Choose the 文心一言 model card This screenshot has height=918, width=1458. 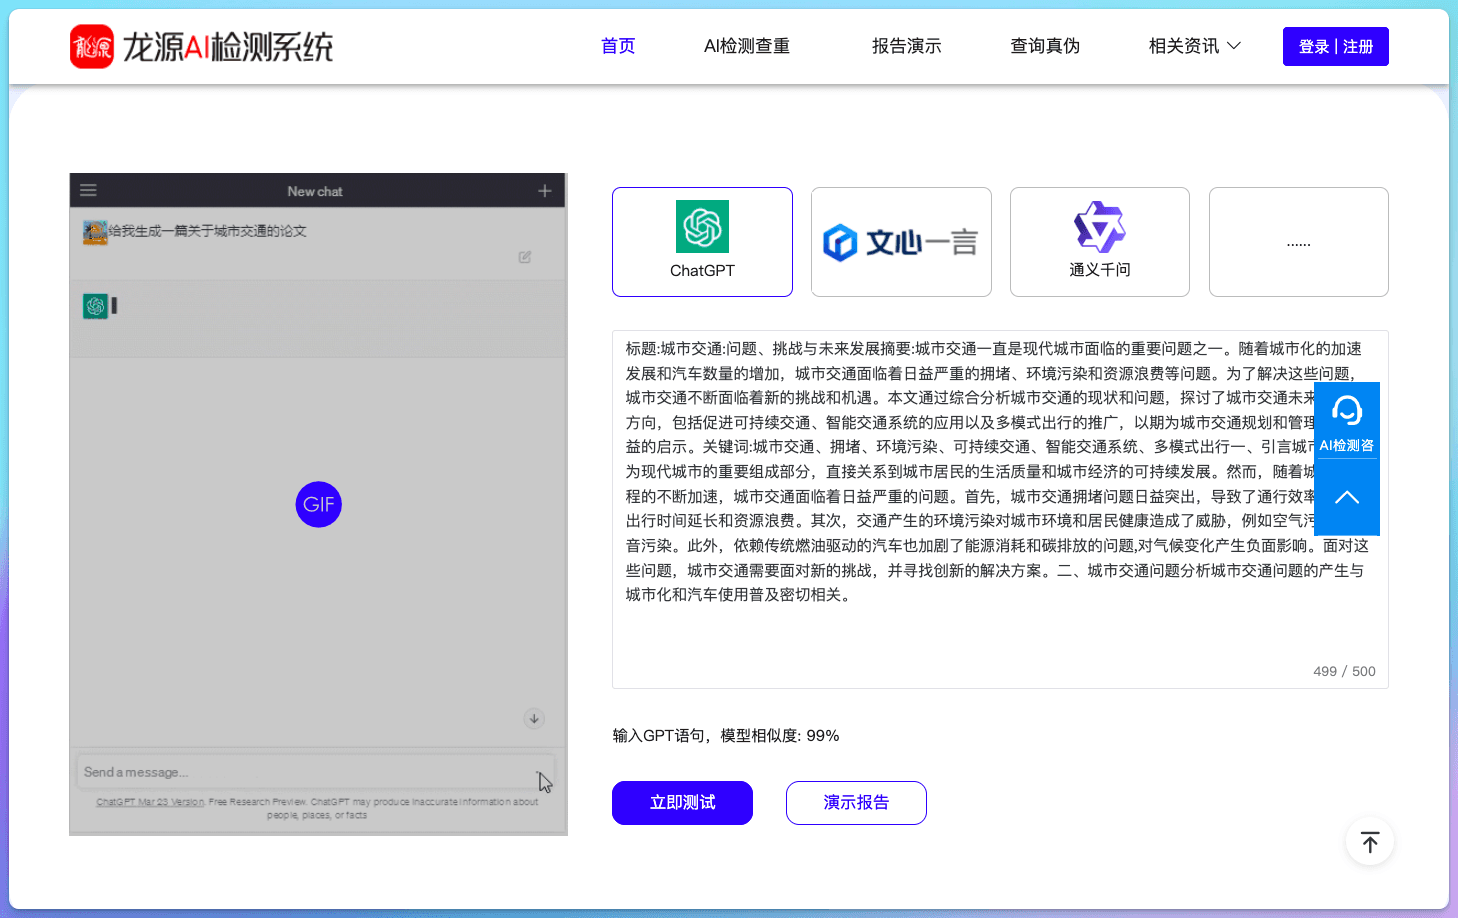(901, 242)
